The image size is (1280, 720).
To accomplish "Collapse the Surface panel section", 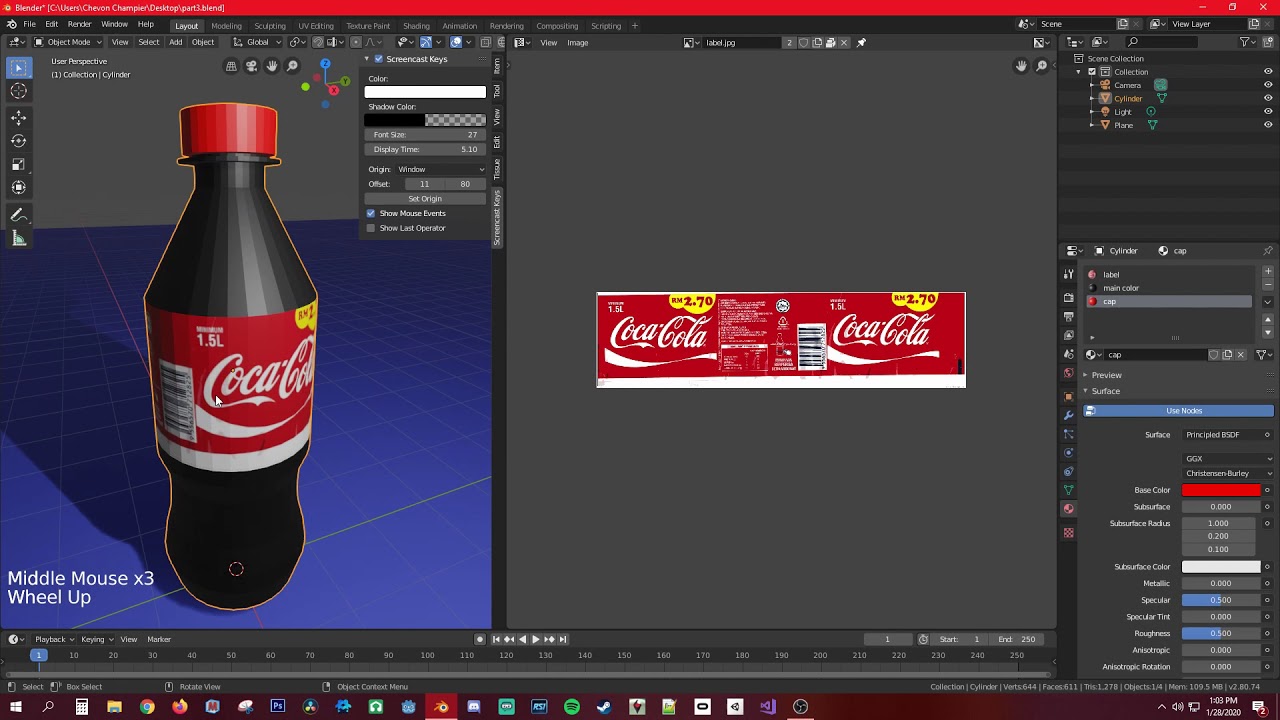I will pyautogui.click(x=1105, y=391).
